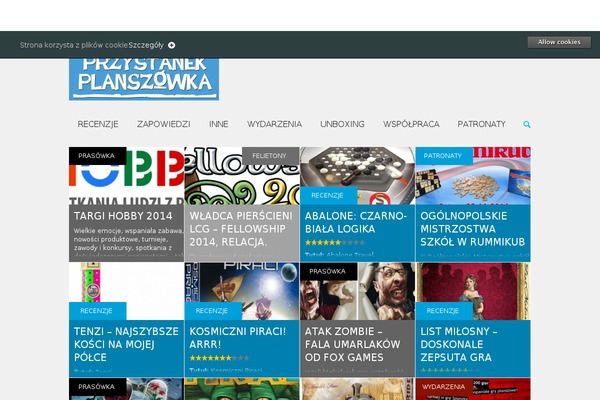Click the Wydarzenia tag on bottom right tile
The height and width of the screenshot is (400, 600).
444,387
